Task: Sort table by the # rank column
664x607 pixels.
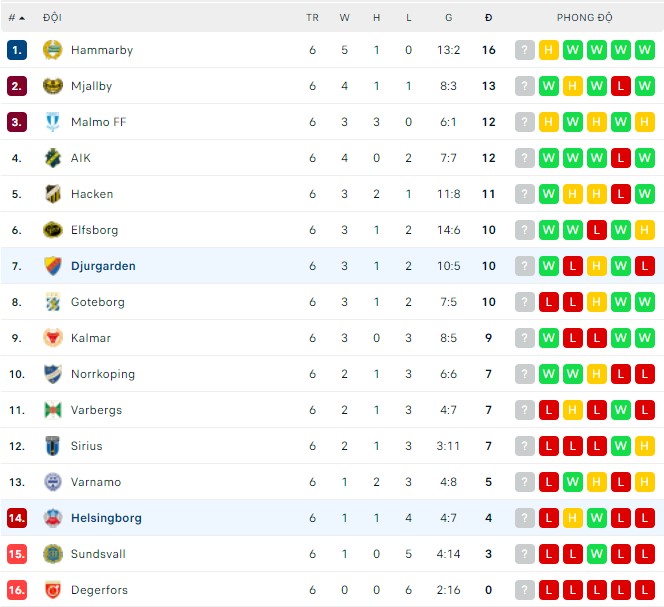Action: click(x=16, y=18)
